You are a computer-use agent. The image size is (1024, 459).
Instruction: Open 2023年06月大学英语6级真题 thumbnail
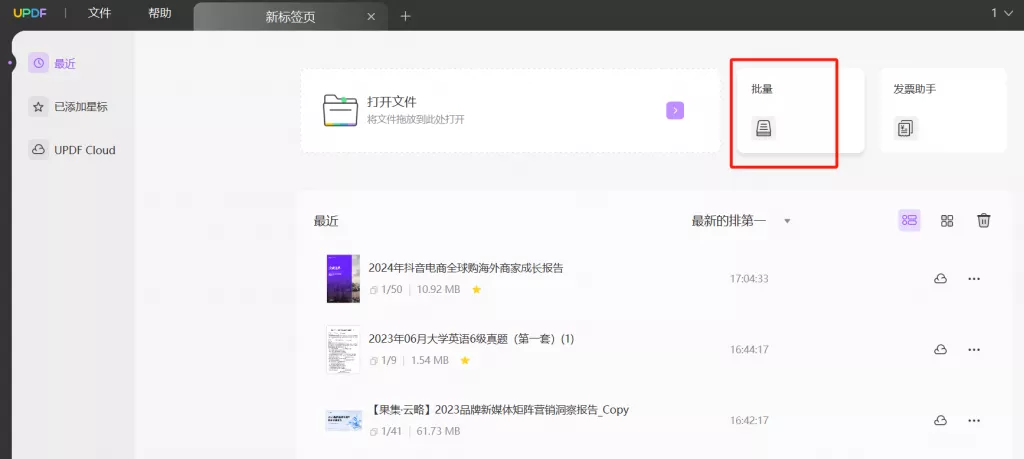tap(343, 349)
